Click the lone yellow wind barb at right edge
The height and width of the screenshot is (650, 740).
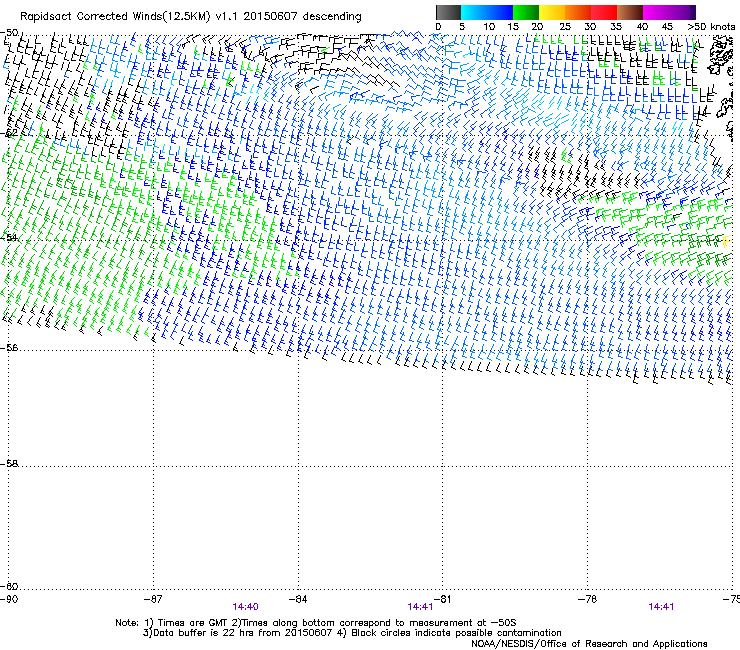tap(727, 242)
